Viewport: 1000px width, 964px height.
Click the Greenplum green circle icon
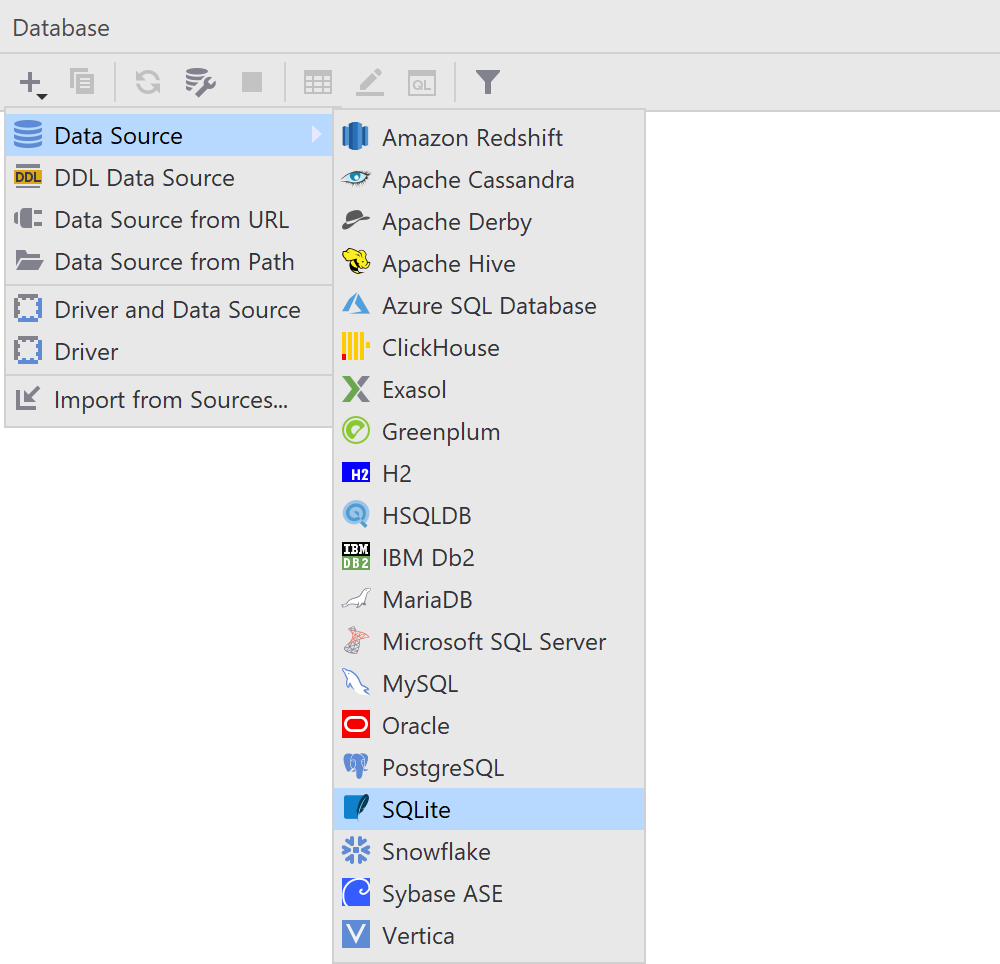(x=356, y=430)
